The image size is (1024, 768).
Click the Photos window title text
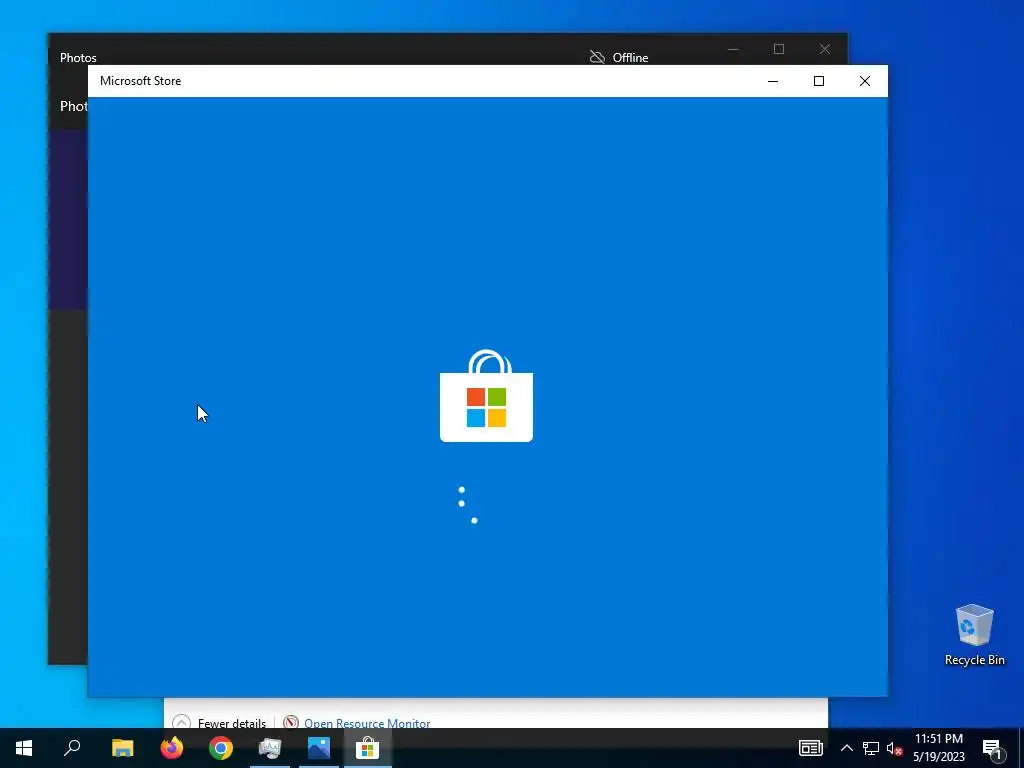click(78, 57)
